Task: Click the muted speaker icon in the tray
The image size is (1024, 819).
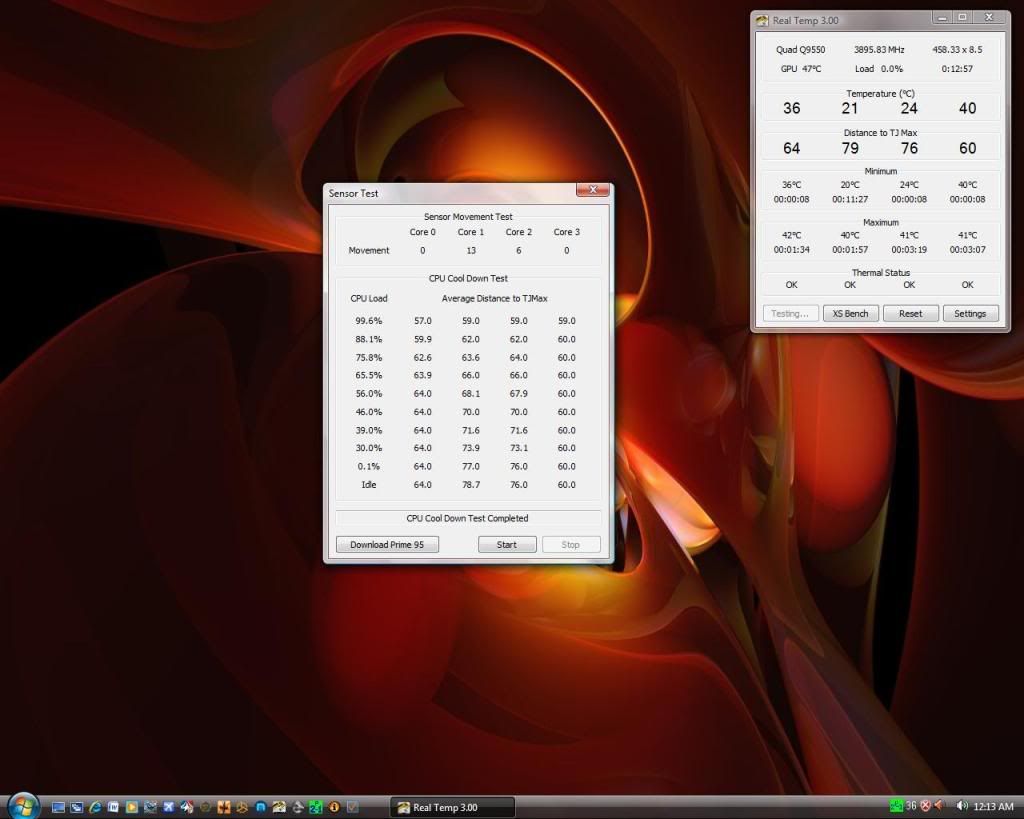Action: [x=941, y=806]
